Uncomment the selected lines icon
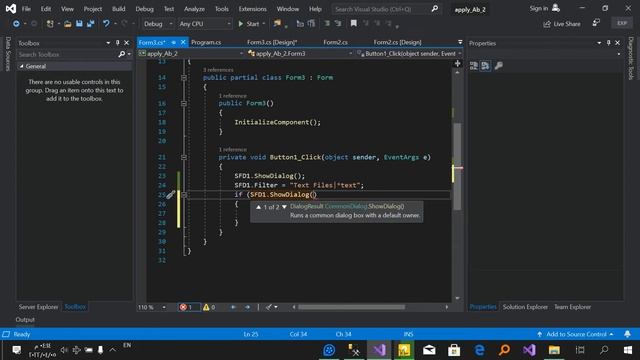 tap(338, 24)
